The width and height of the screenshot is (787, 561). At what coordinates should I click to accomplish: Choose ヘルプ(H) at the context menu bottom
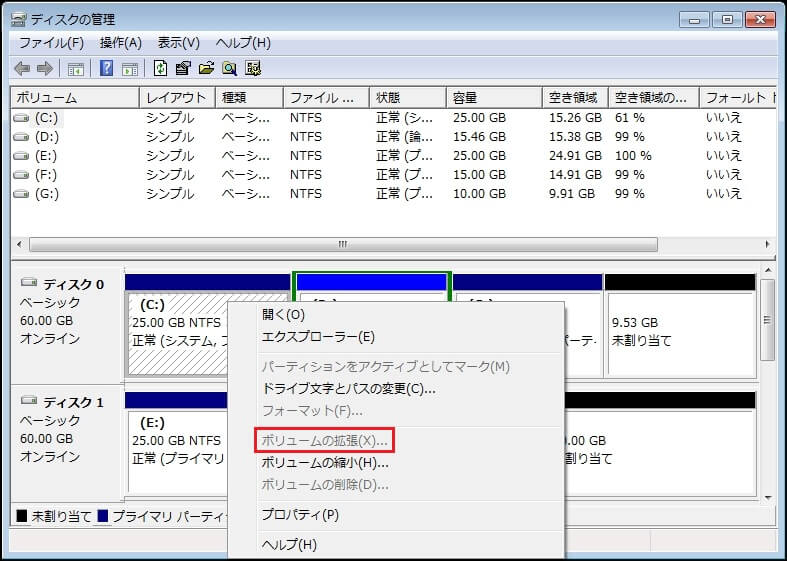tap(289, 544)
